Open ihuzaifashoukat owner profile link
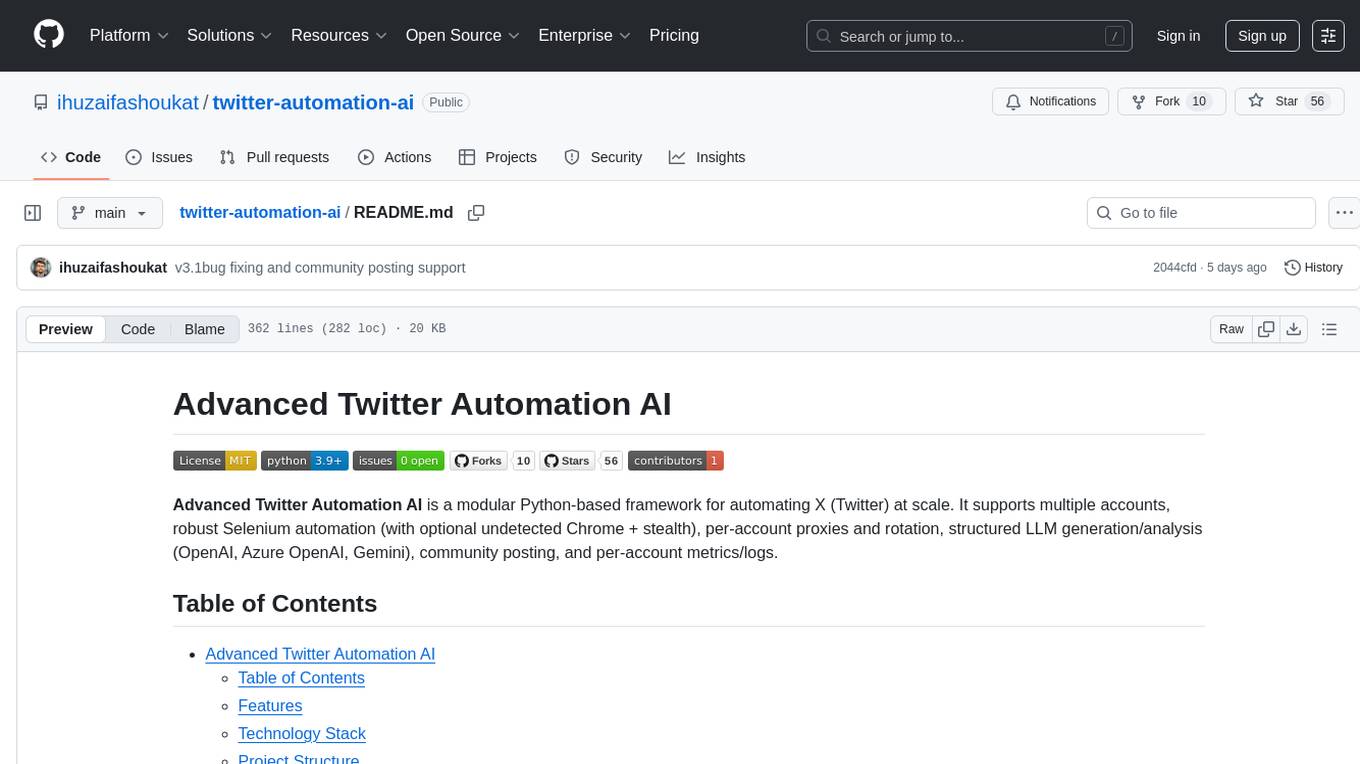1360x764 pixels. point(128,102)
